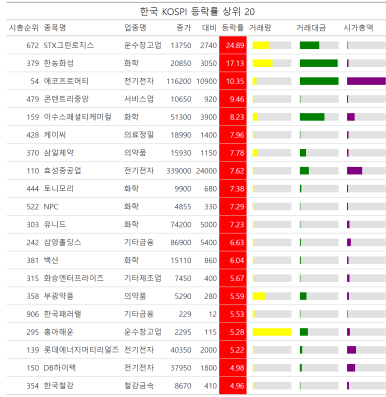
Task: Select the stock name 유니드
Action: (x=55, y=225)
